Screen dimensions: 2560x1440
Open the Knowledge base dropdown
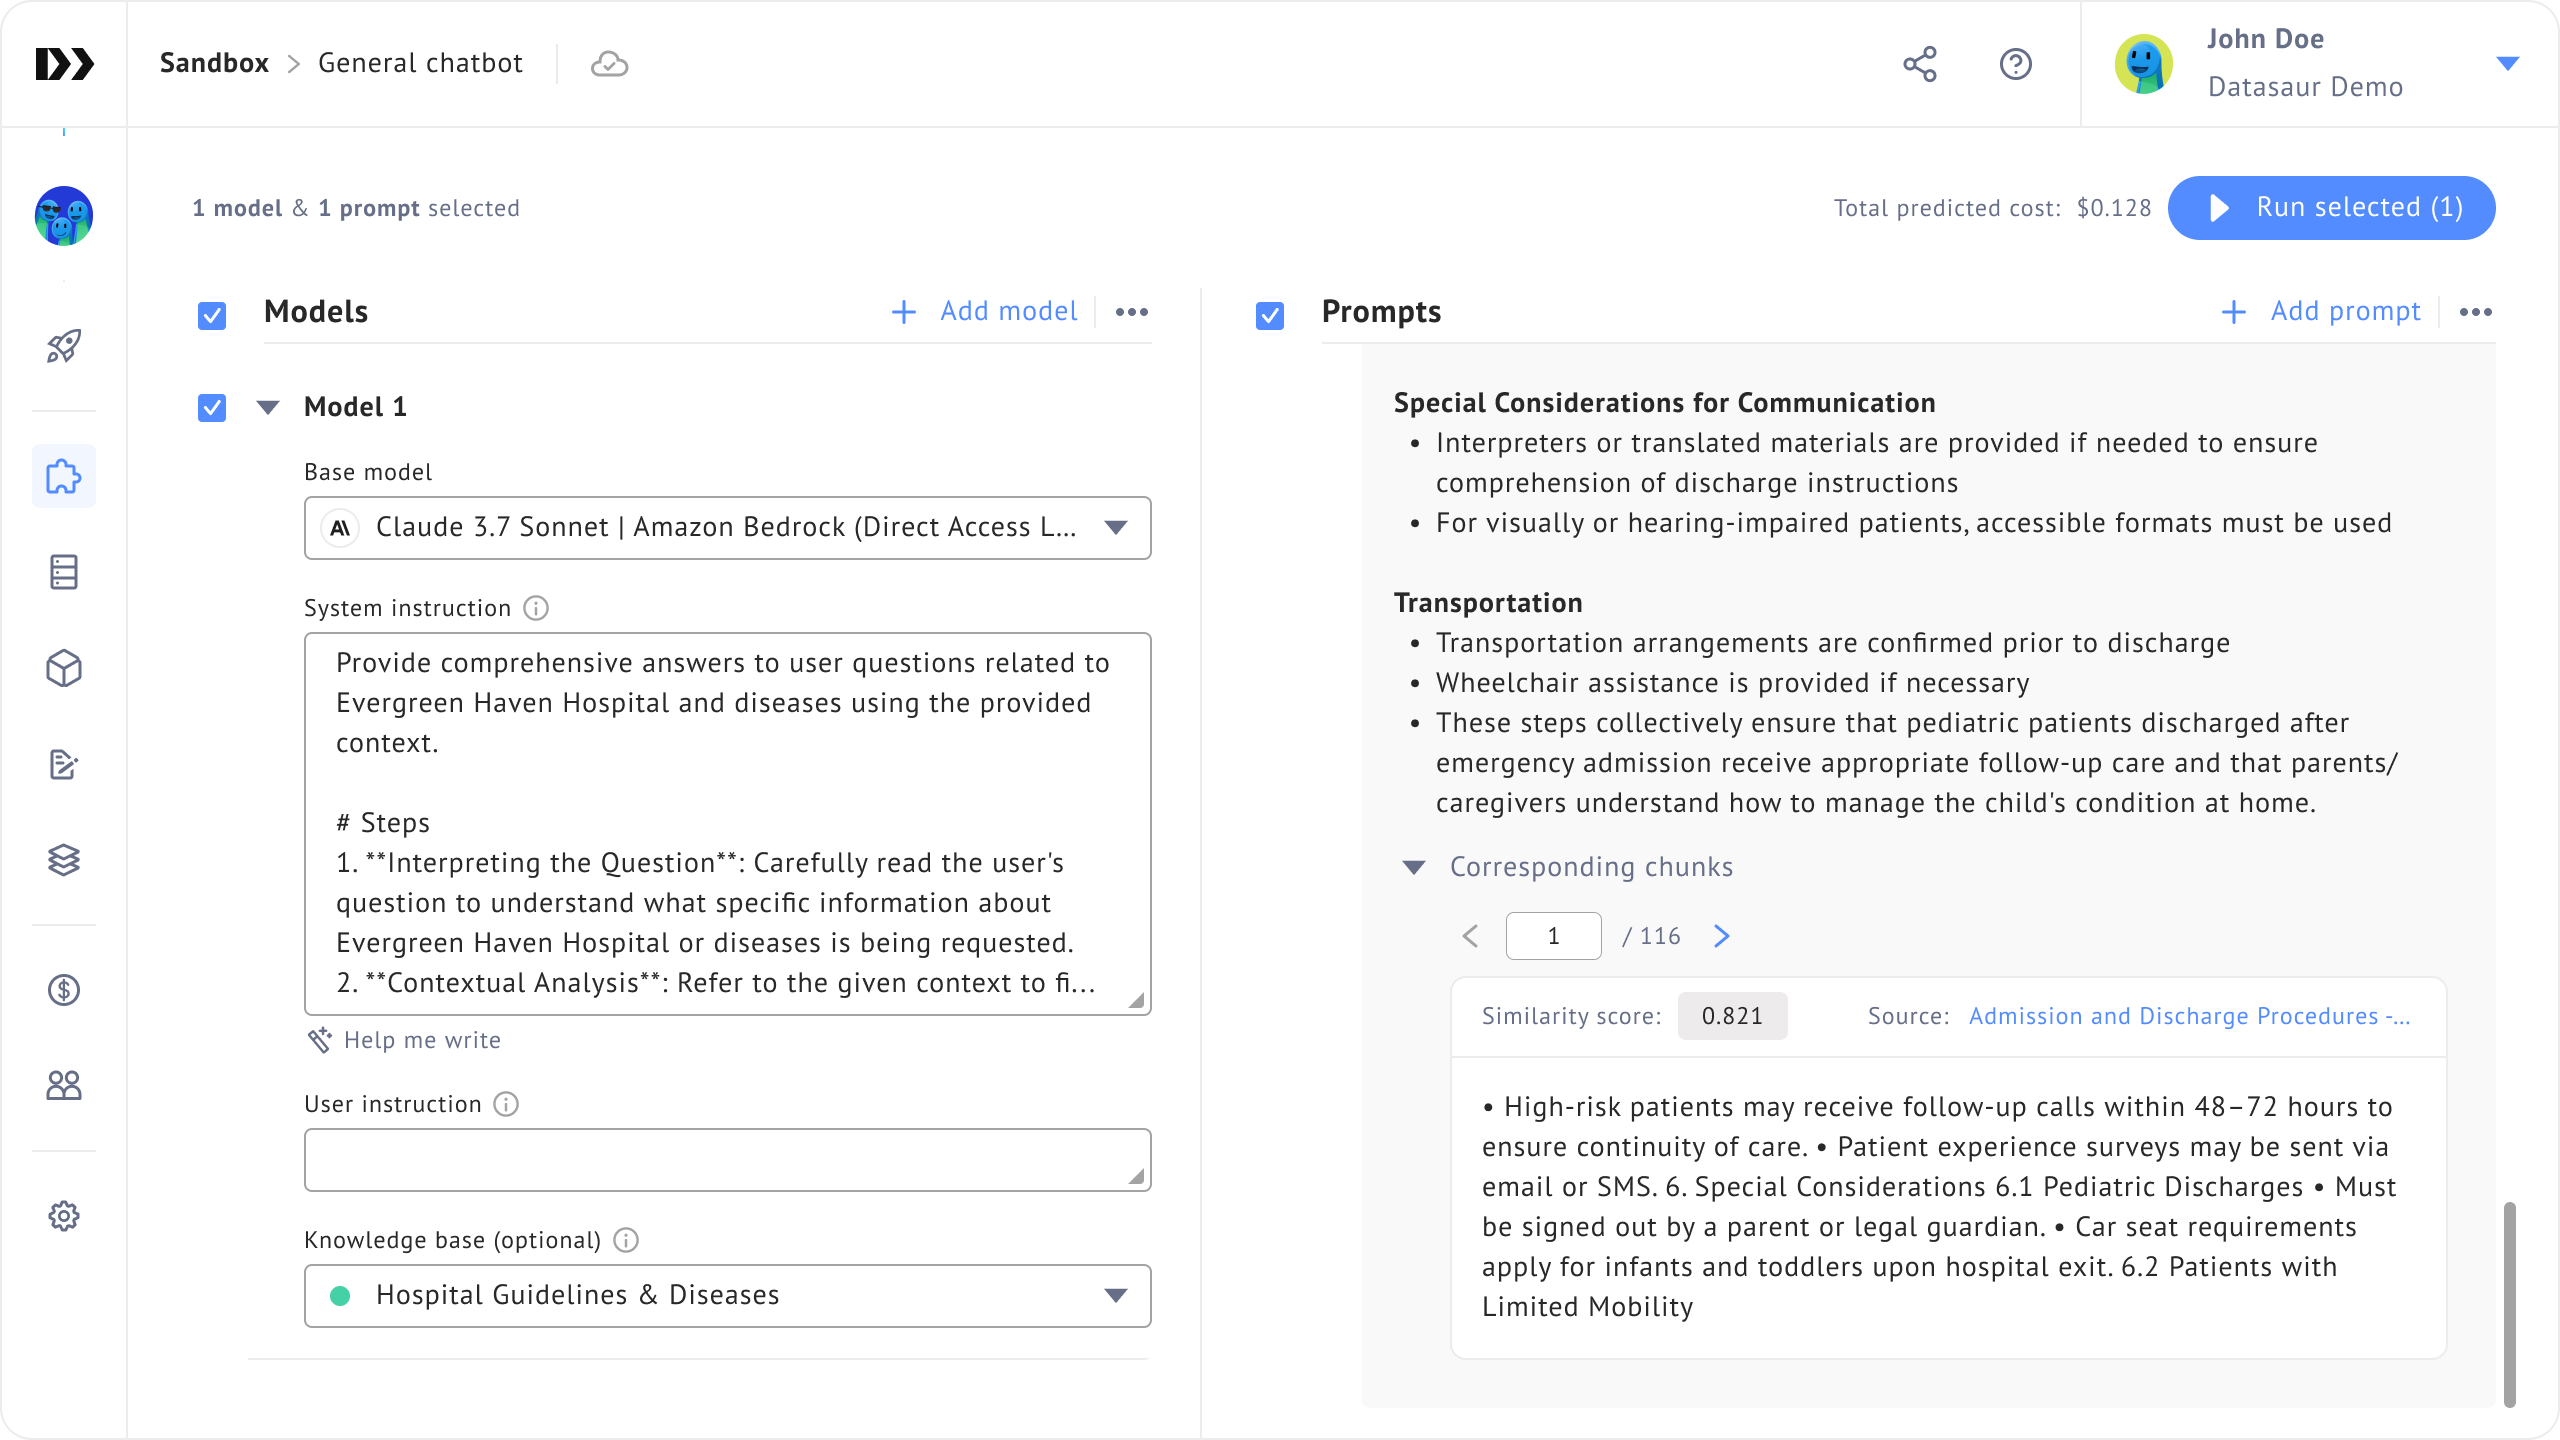(x=727, y=1295)
